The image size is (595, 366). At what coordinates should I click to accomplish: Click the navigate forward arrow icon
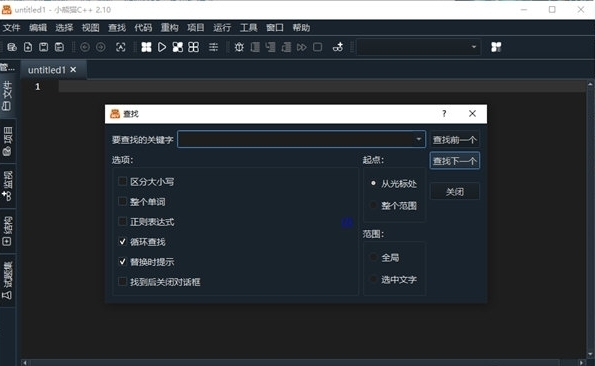click(x=101, y=47)
